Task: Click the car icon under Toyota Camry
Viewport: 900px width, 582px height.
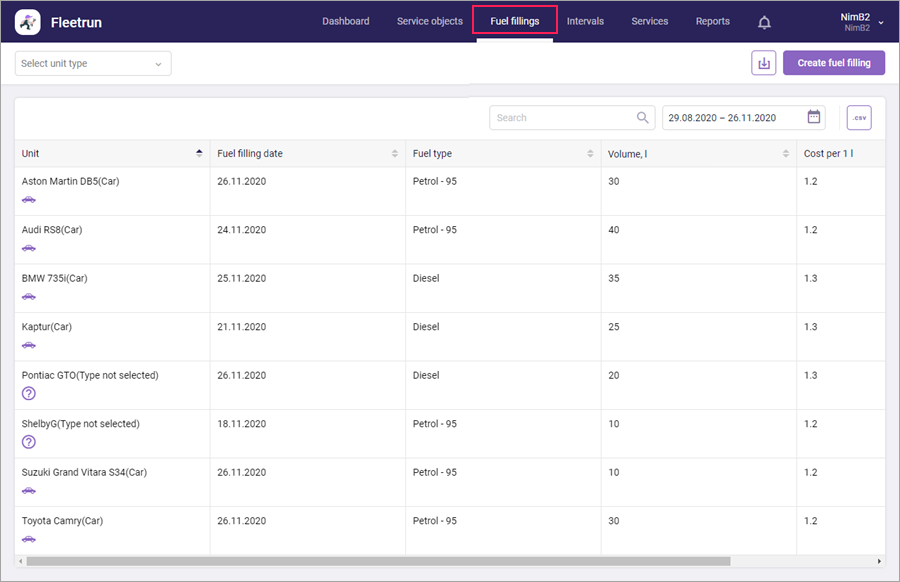Action: click(x=29, y=539)
